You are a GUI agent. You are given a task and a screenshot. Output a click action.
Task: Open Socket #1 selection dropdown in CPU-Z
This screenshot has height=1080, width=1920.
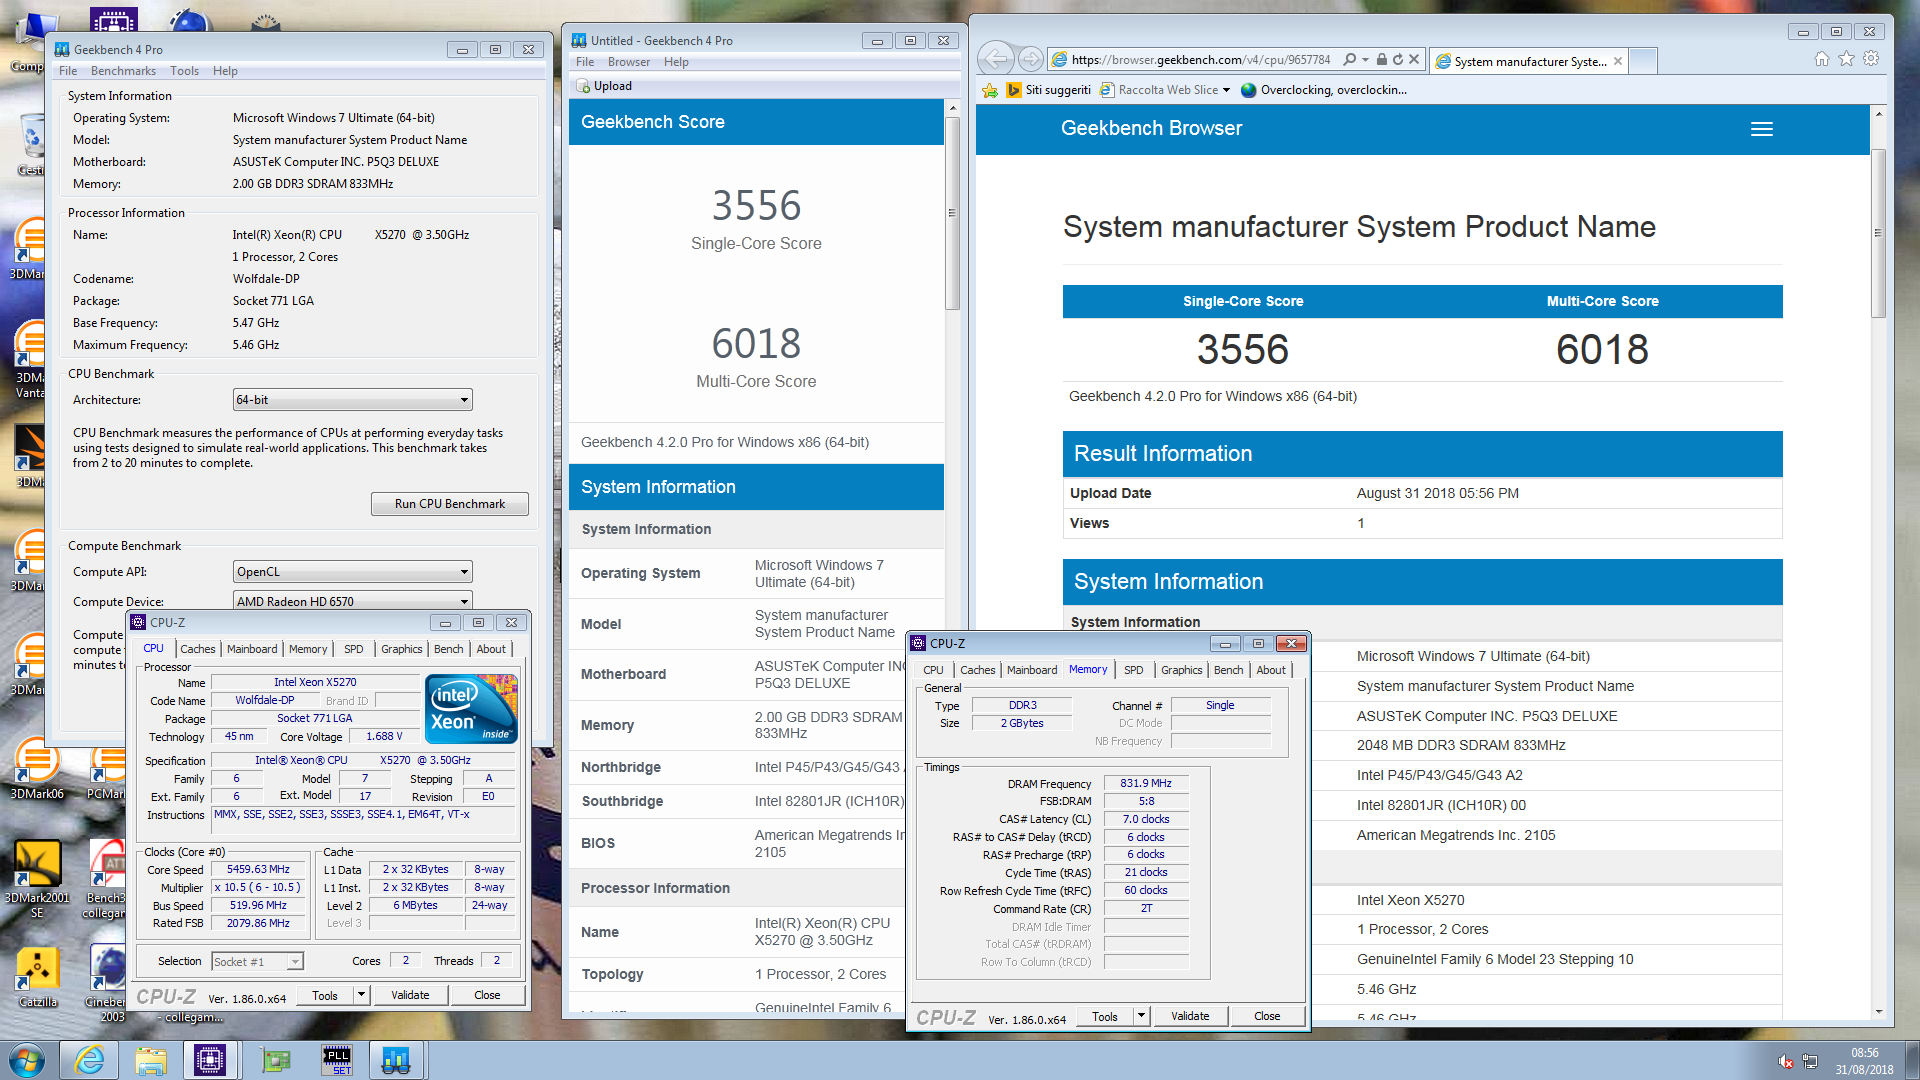click(257, 961)
